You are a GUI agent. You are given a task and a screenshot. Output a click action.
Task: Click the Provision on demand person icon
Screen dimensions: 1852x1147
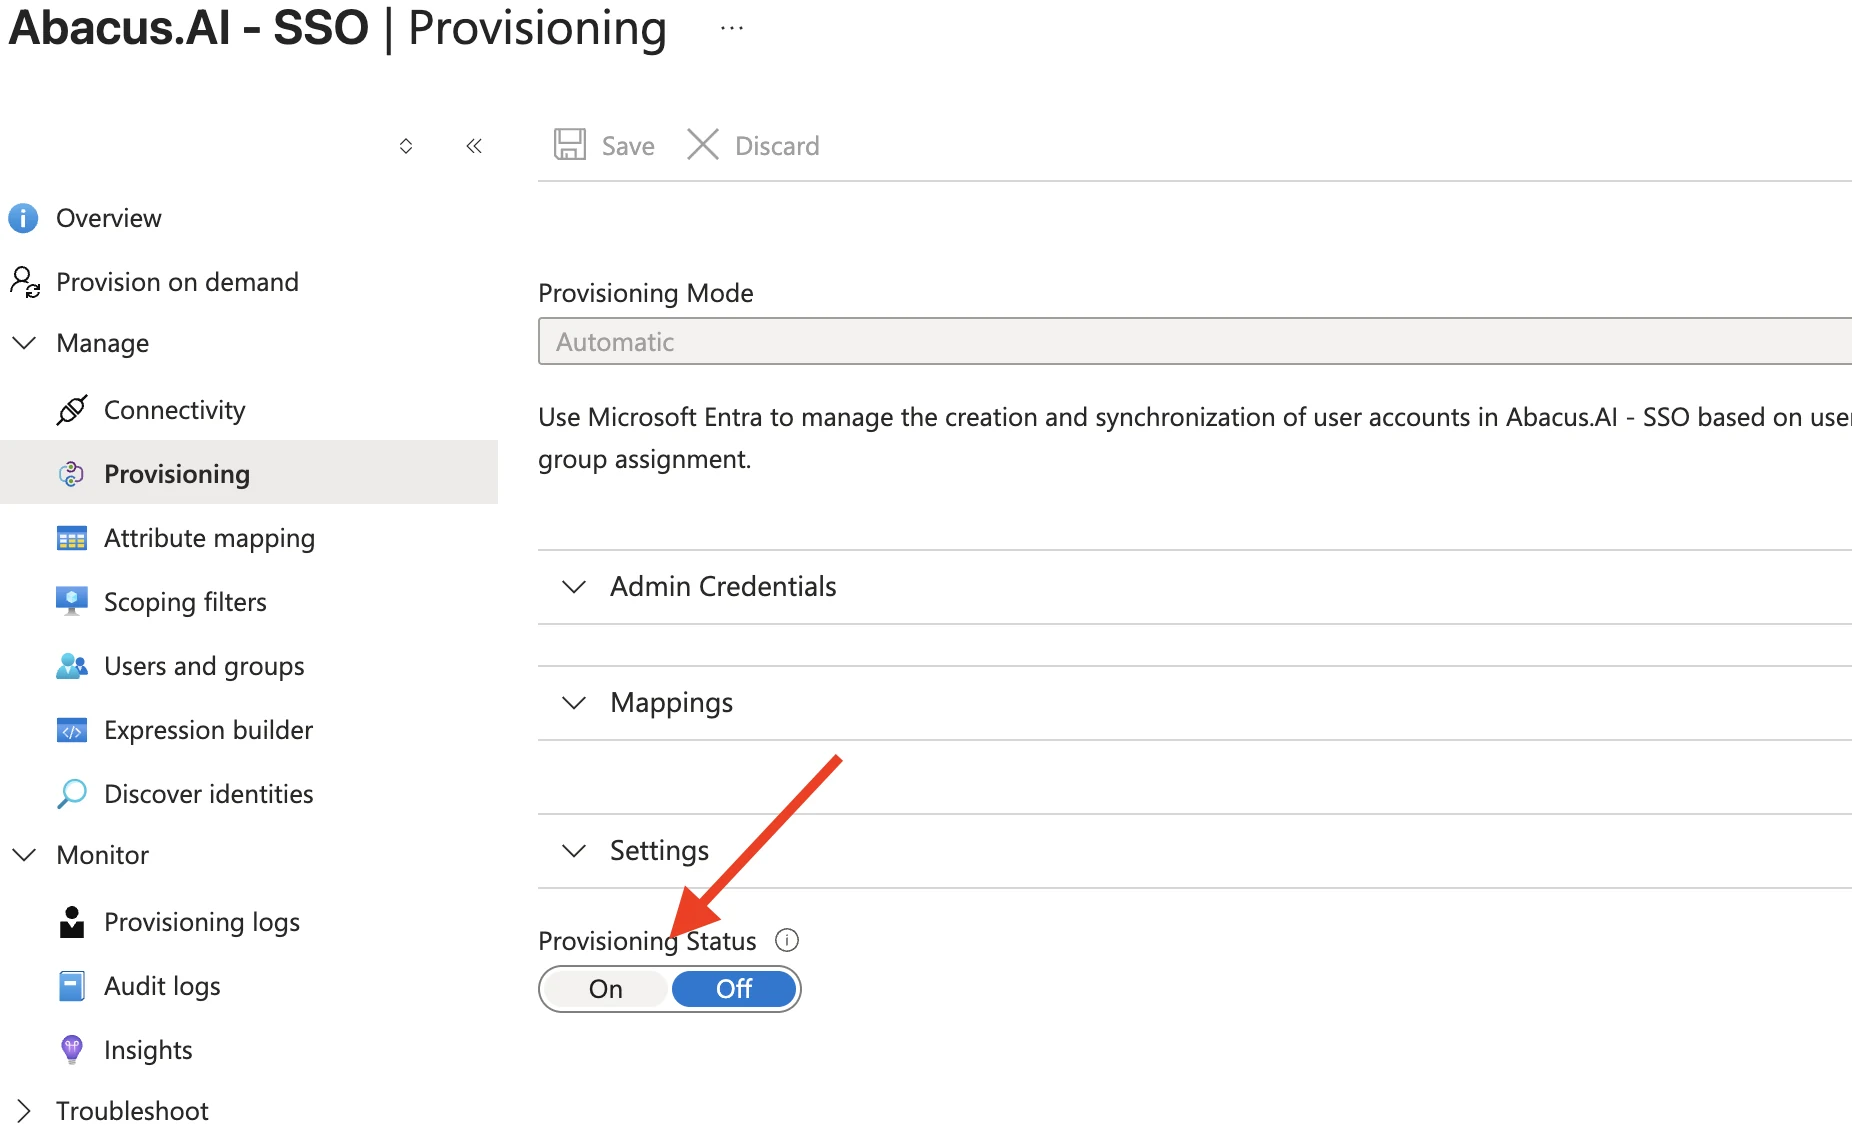(x=25, y=282)
